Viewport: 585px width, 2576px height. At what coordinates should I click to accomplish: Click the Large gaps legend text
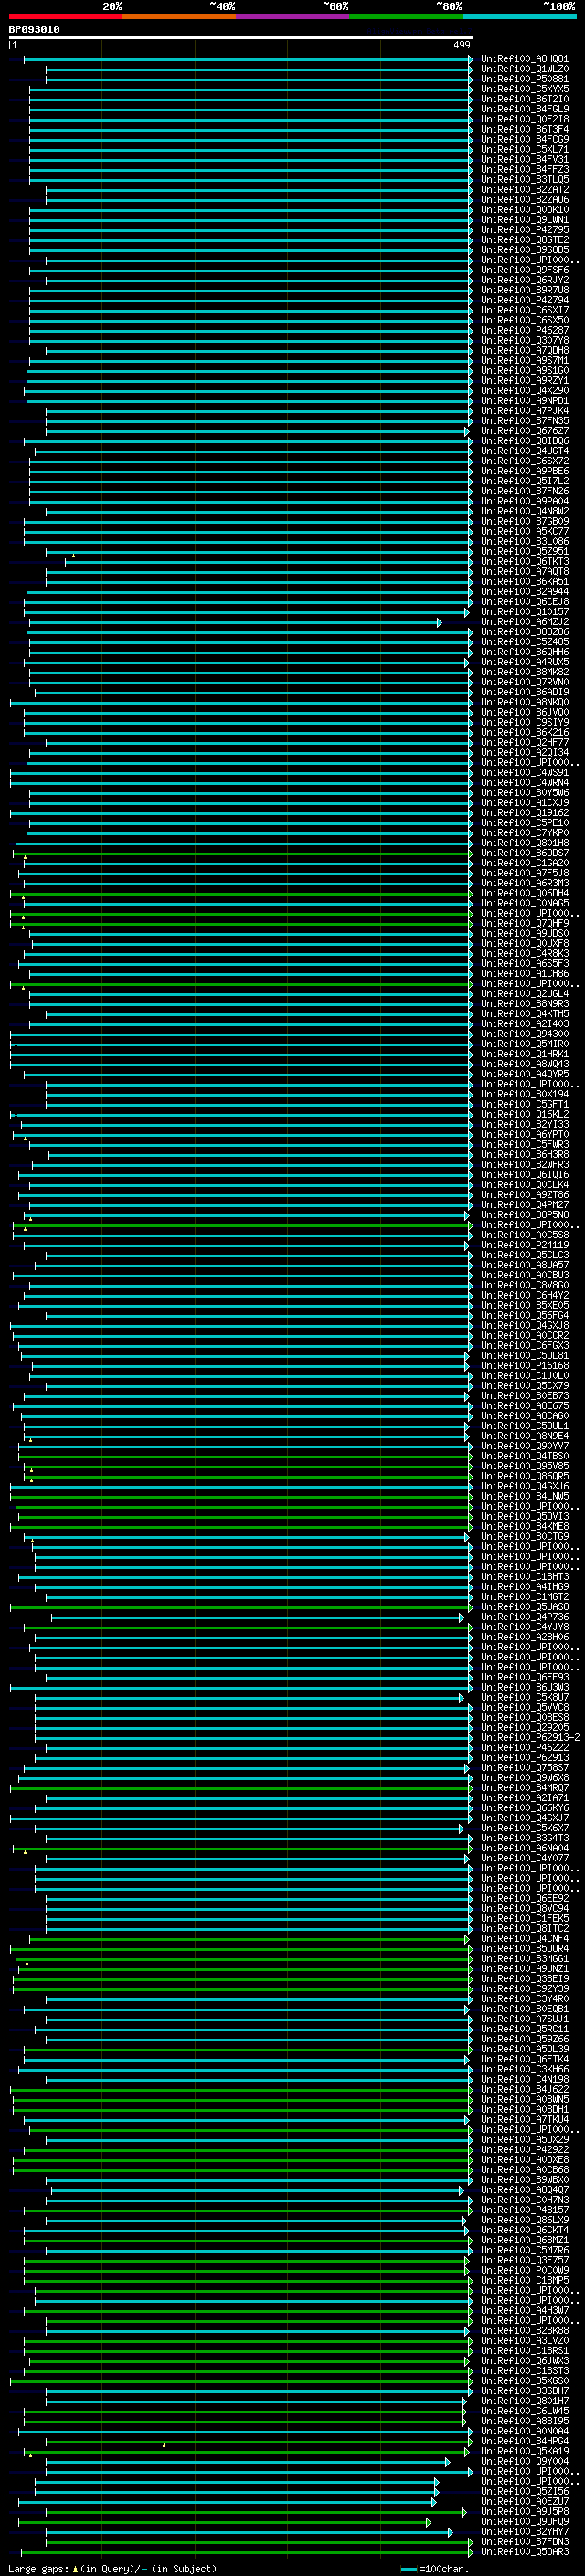pyautogui.click(x=112, y=2568)
